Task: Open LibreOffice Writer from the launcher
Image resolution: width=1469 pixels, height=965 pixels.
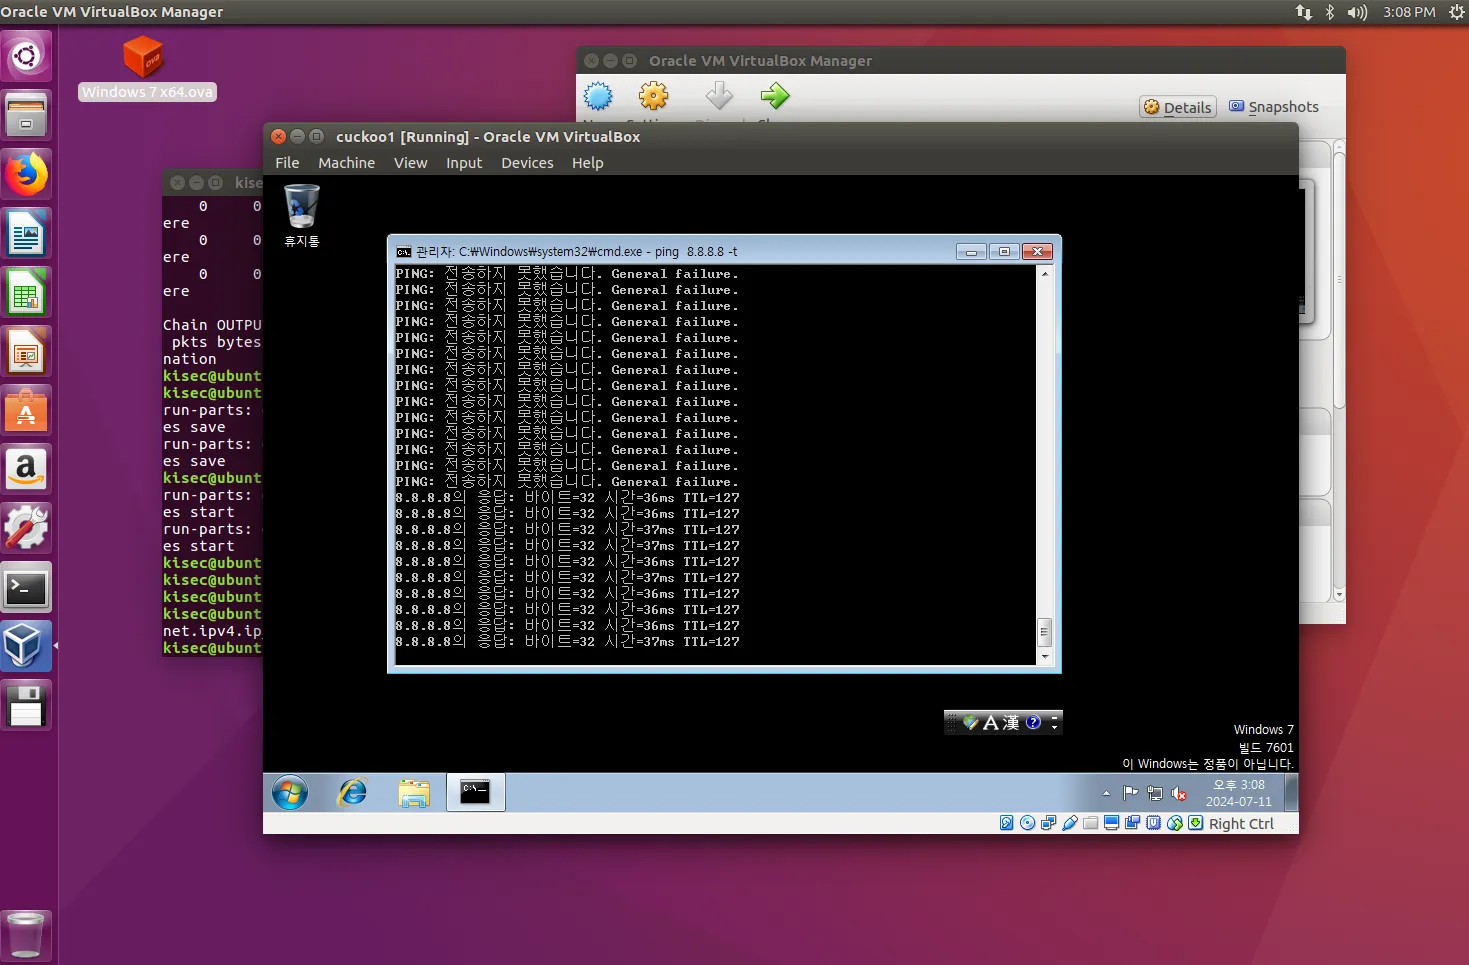Action: [x=26, y=234]
